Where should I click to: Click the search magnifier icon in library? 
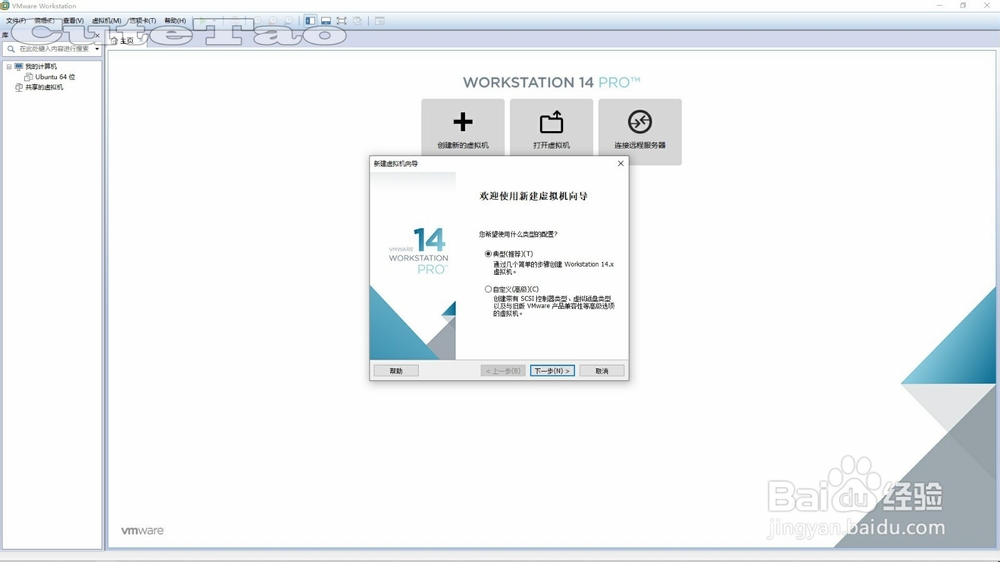(11, 48)
